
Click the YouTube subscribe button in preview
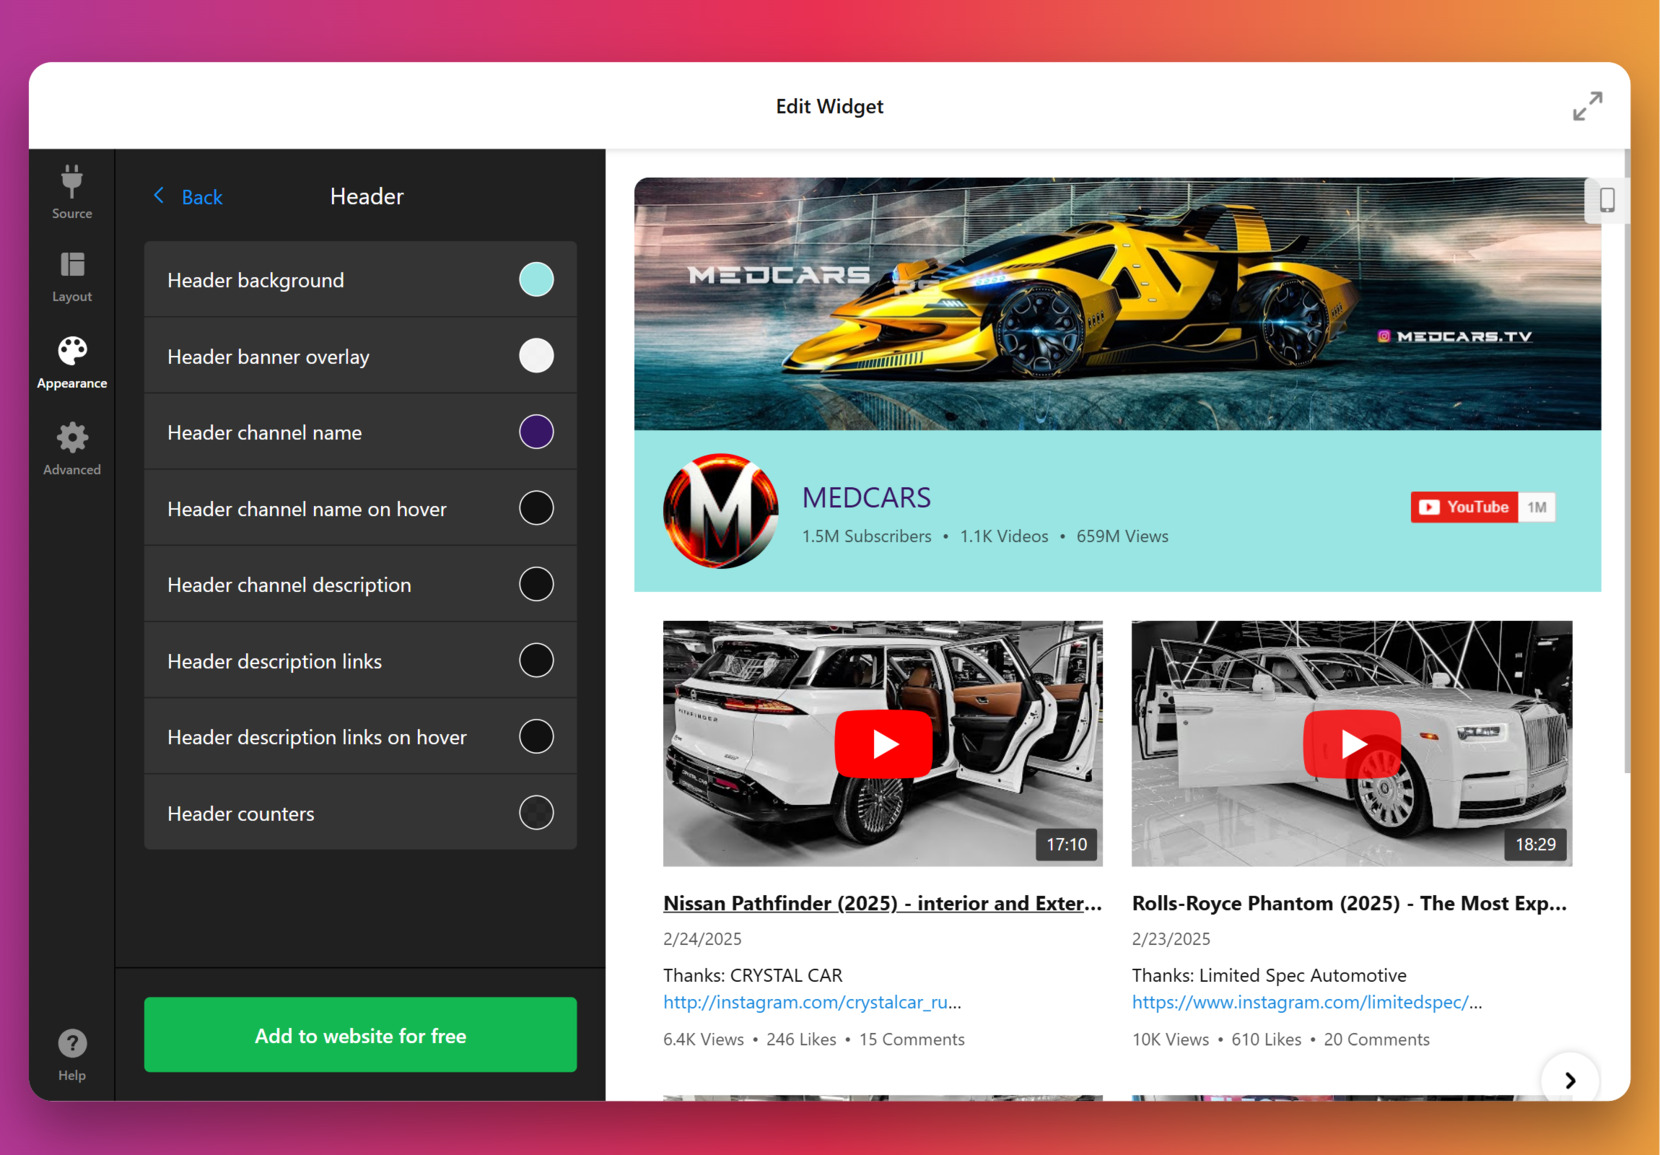point(1464,507)
